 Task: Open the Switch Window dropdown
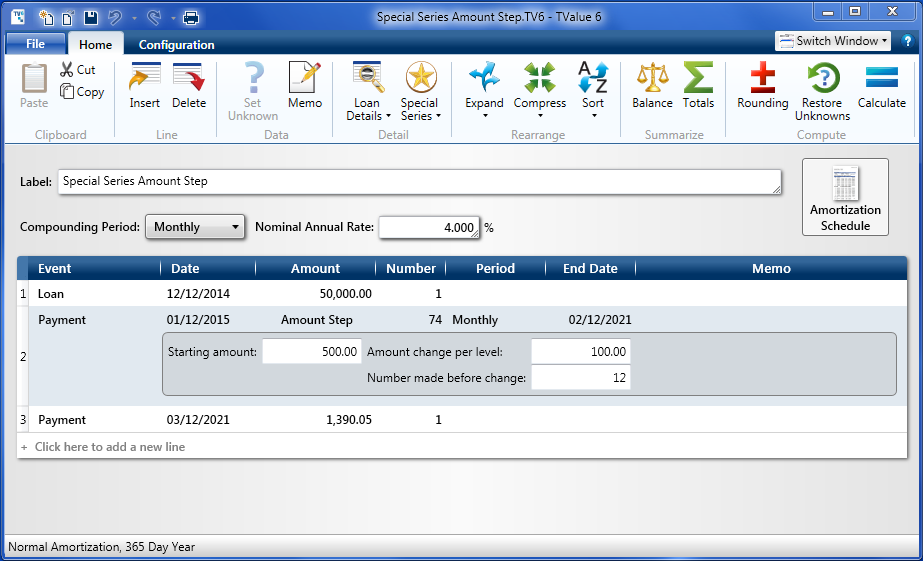pos(832,41)
